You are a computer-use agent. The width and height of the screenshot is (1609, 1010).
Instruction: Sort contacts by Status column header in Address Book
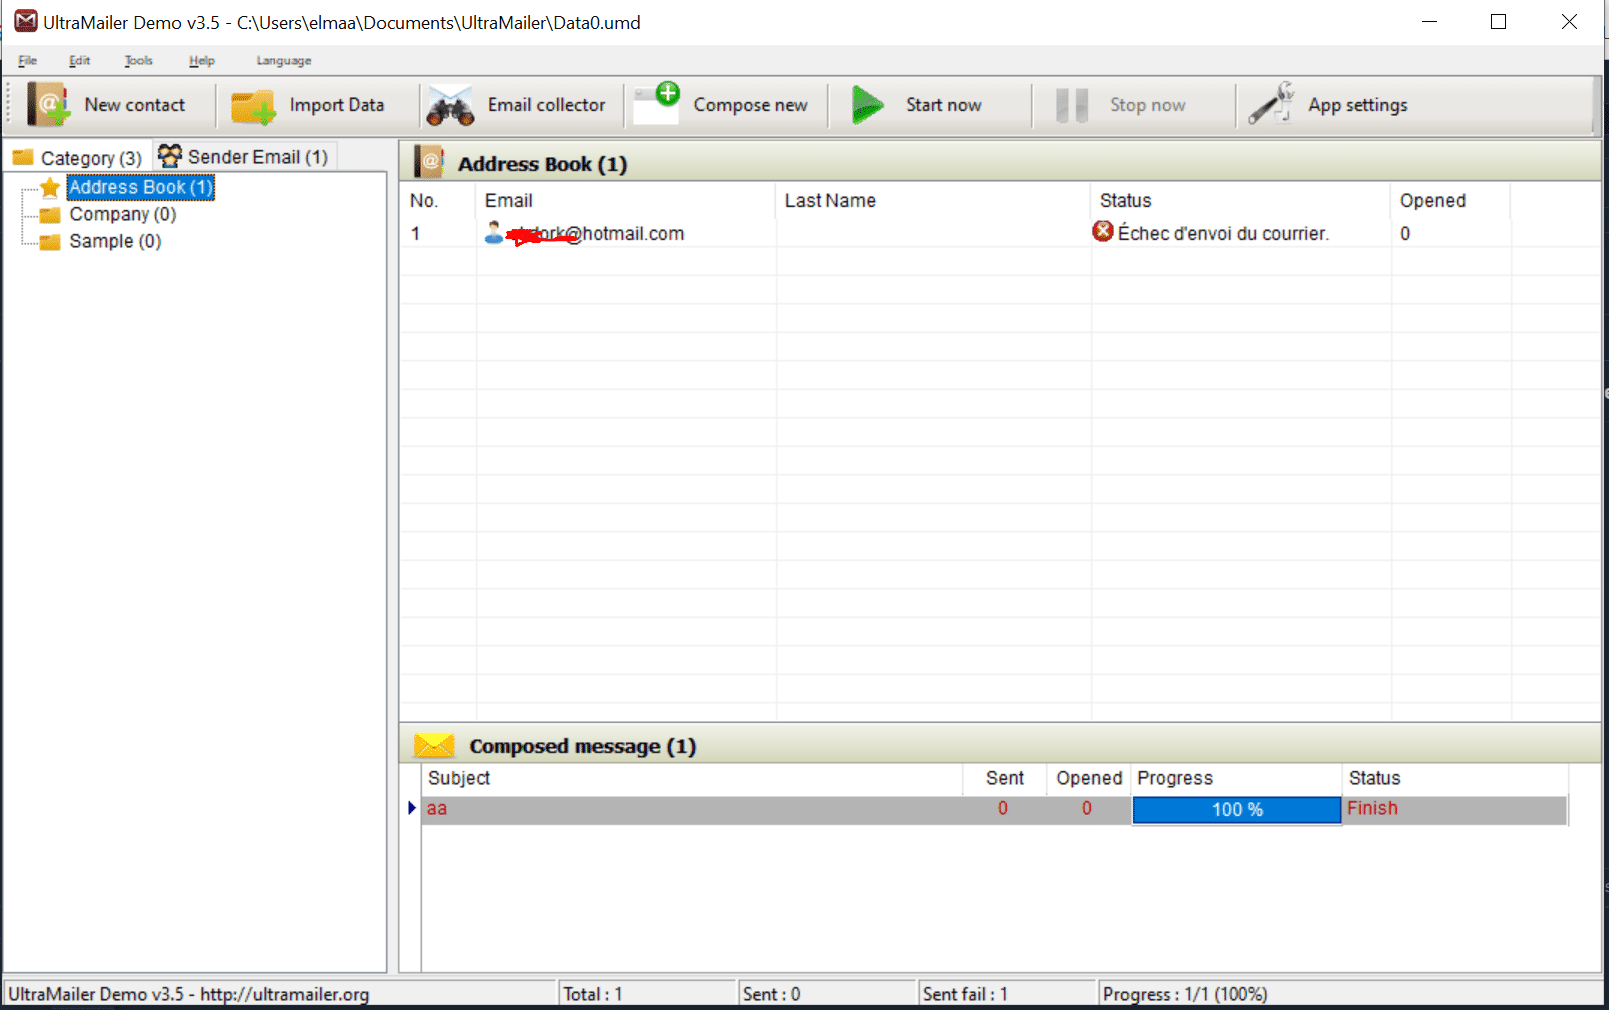[x=1241, y=200]
